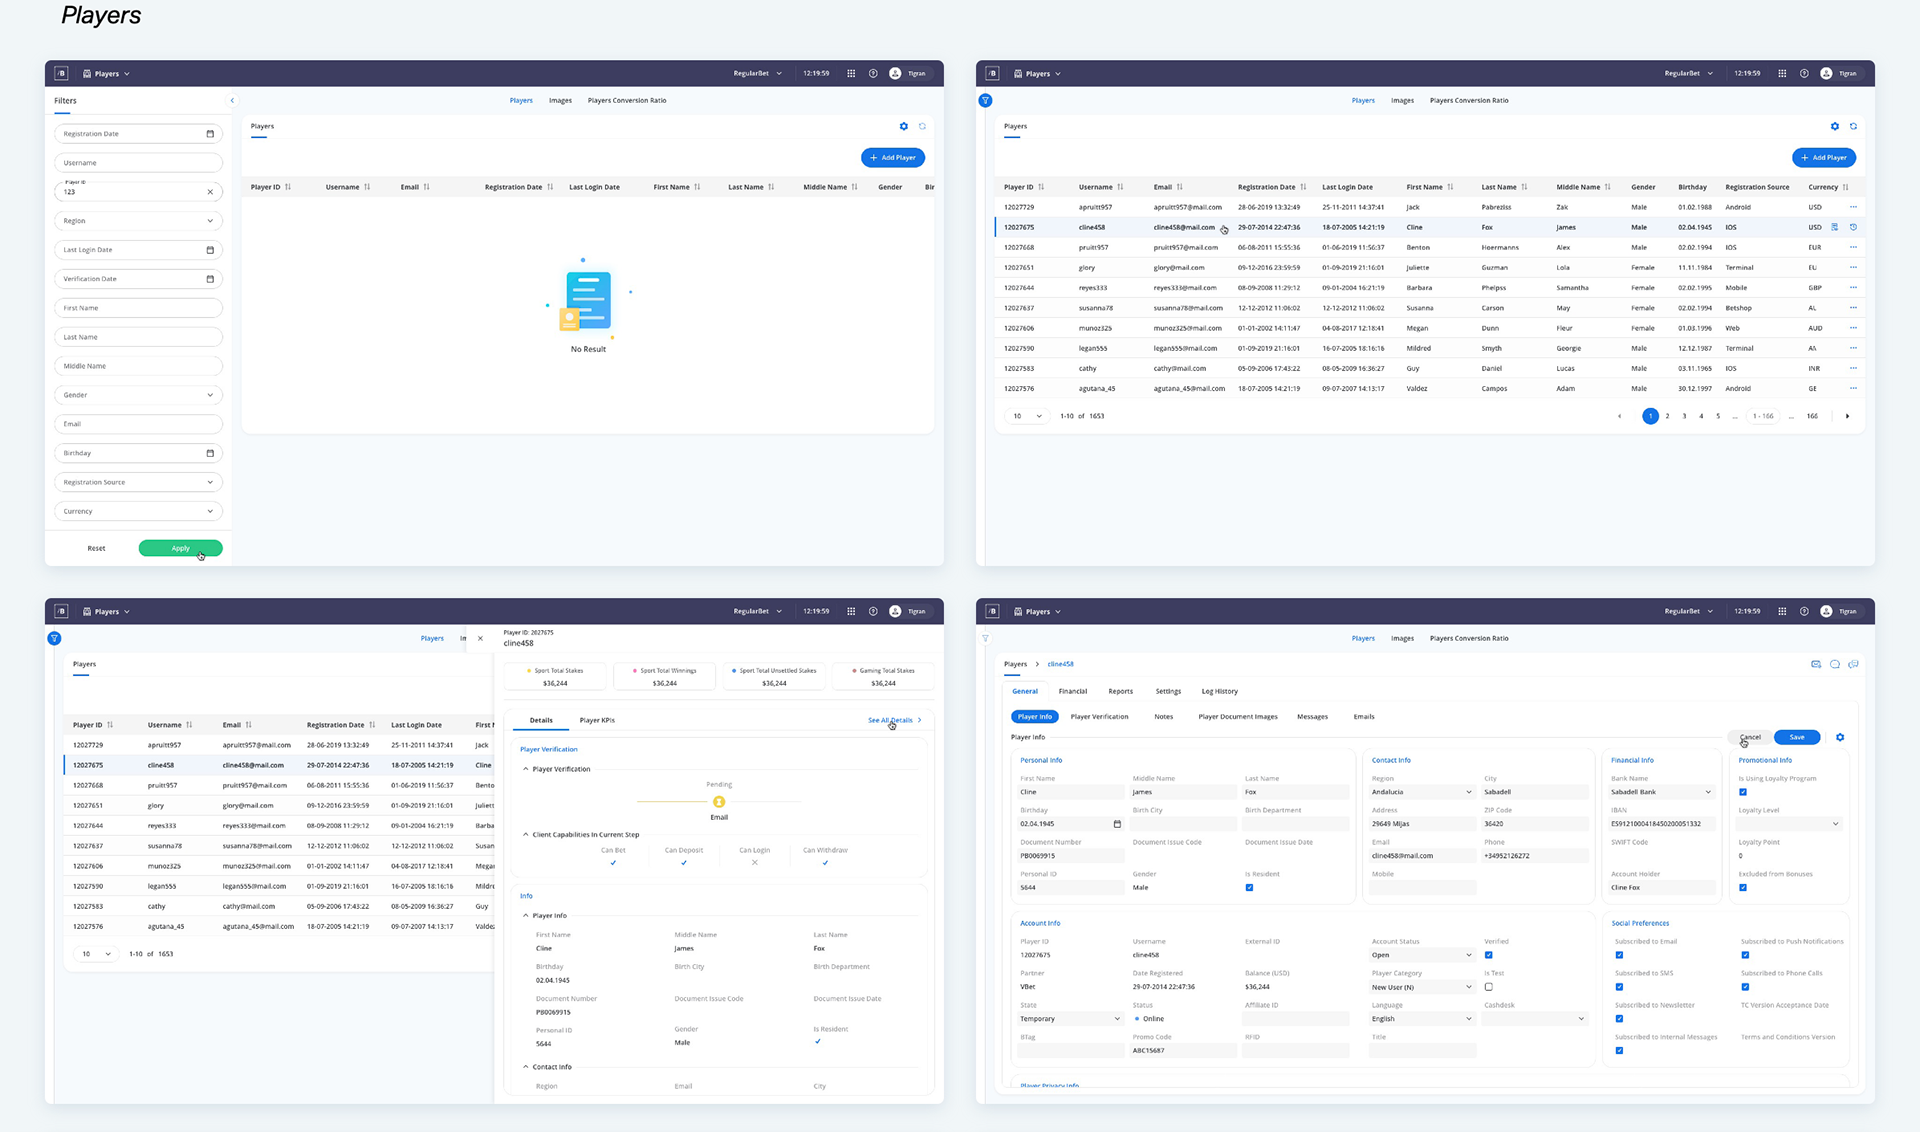Open the Log History tab

pyautogui.click(x=1219, y=691)
